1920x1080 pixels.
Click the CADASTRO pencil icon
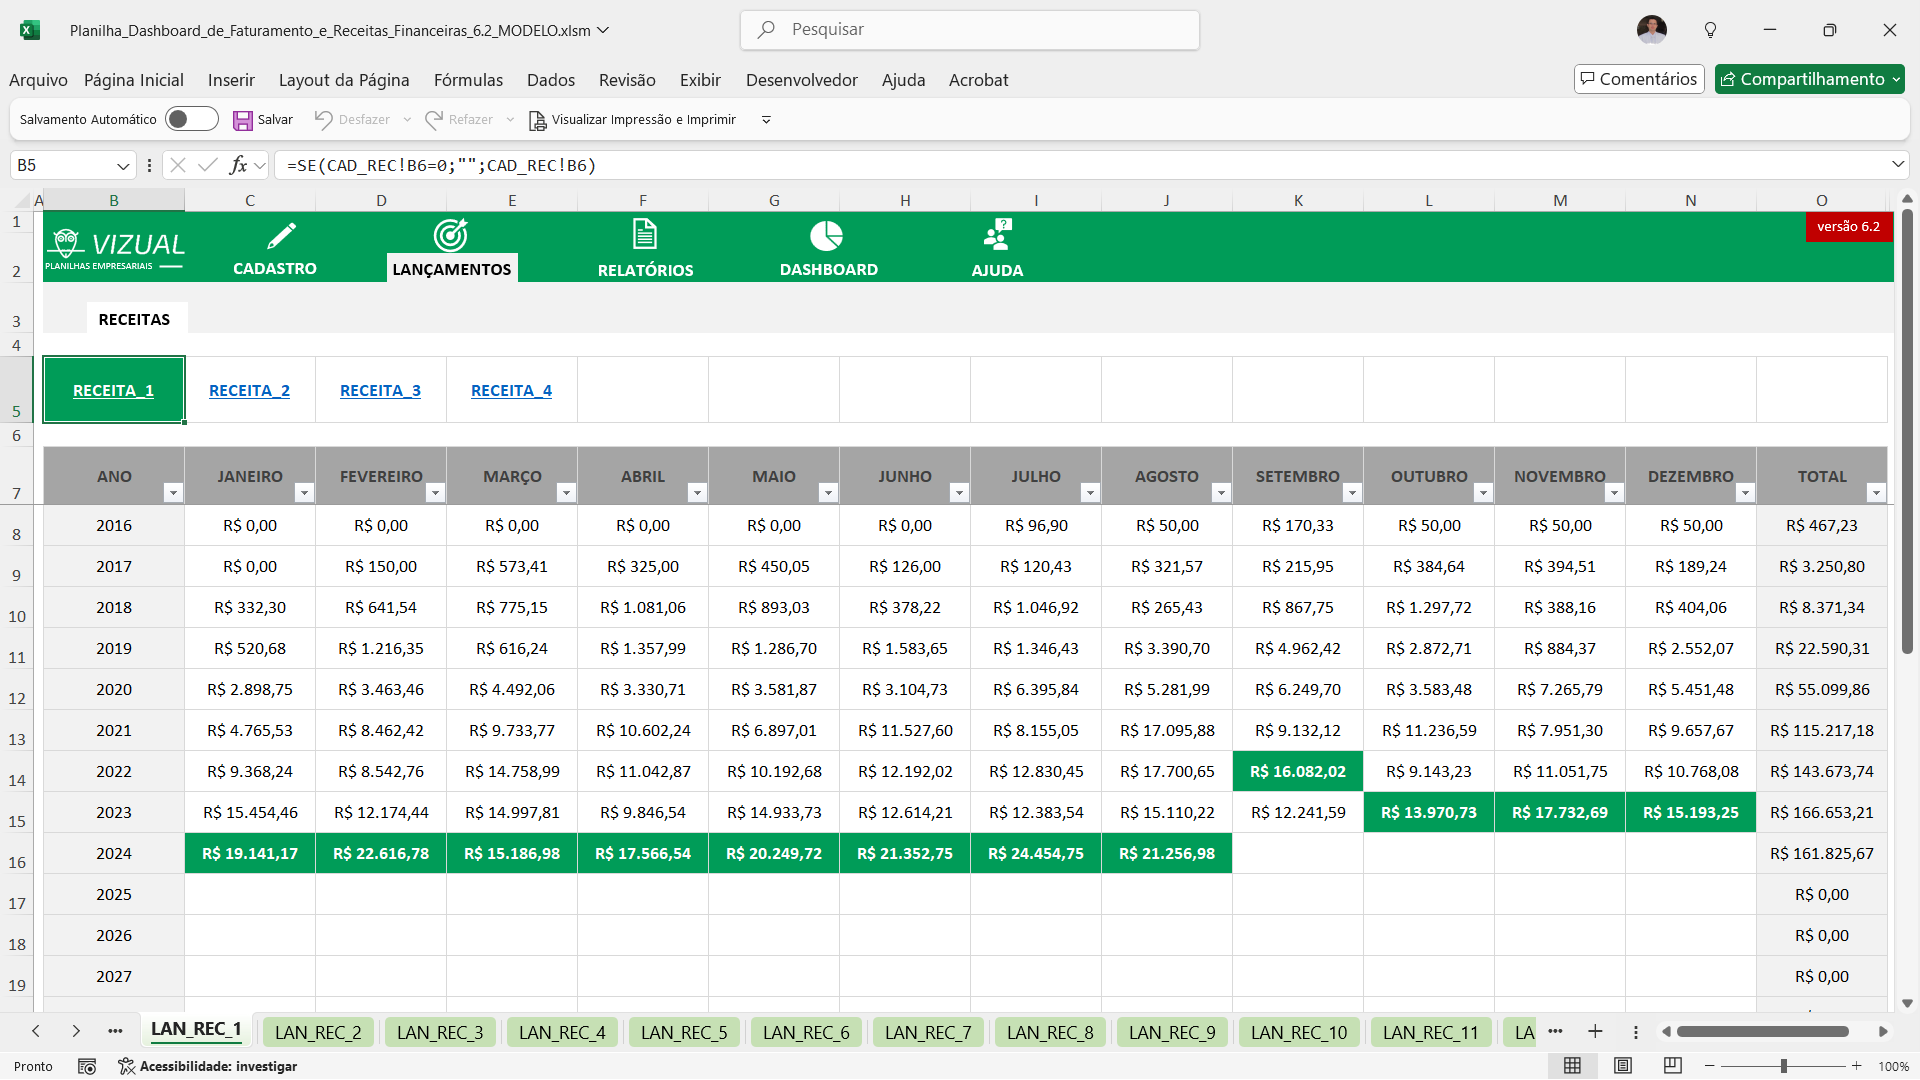[x=281, y=236]
